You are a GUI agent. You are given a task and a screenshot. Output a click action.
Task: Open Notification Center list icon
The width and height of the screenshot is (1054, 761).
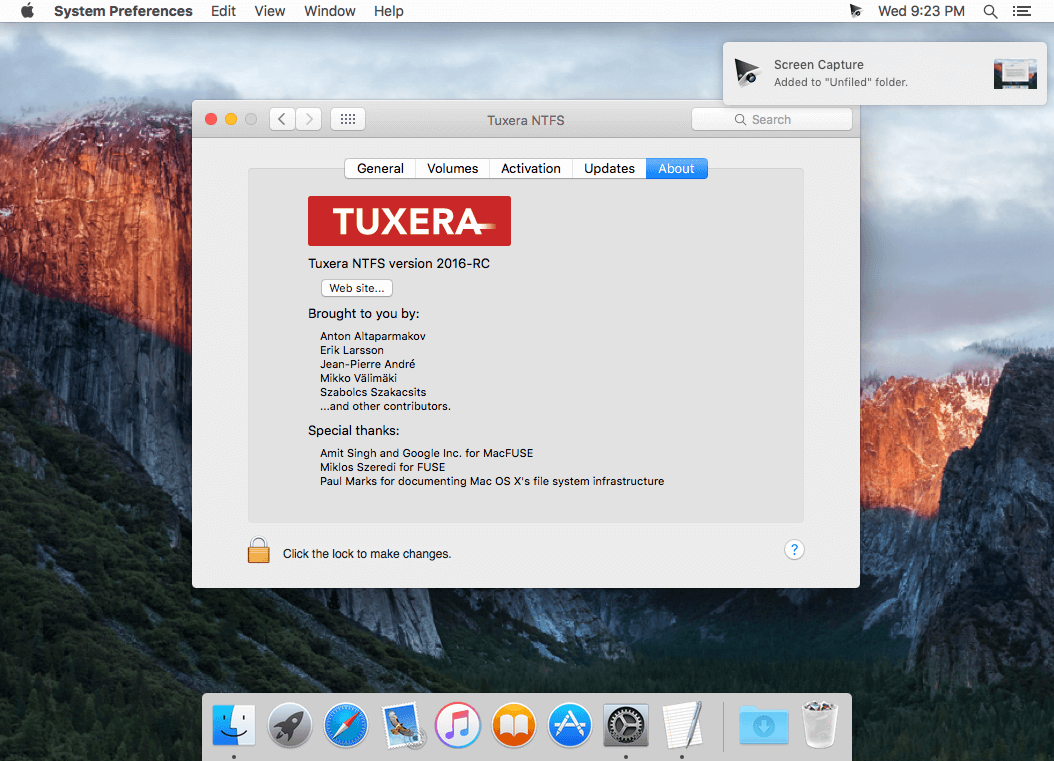coord(1022,11)
